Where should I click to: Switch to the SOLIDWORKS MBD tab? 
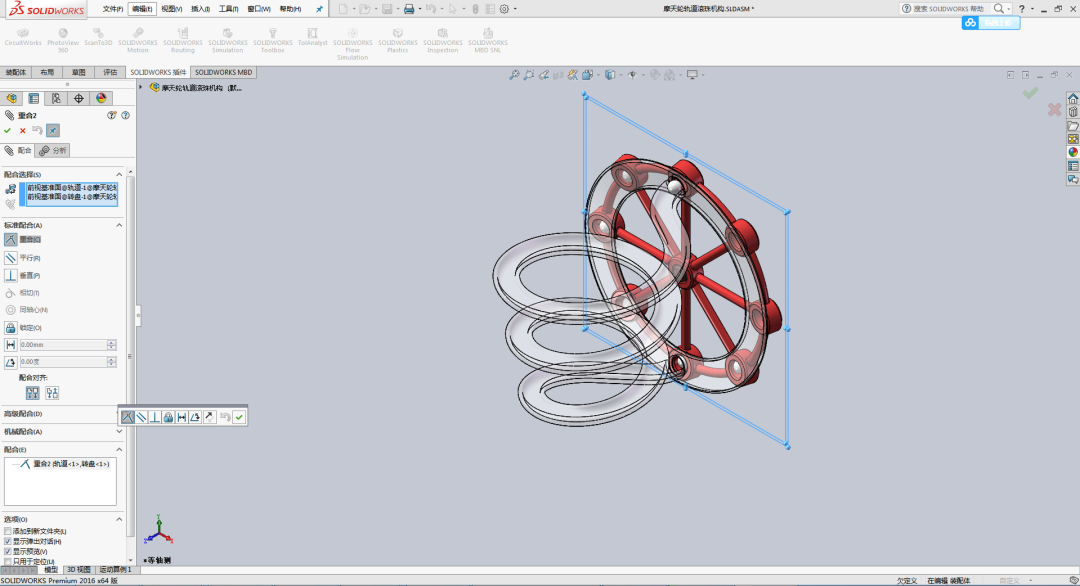[x=222, y=71]
